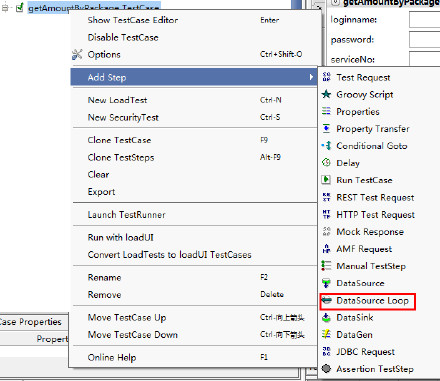This screenshot has height=381, width=440.
Task: Click the REST Test Request icon
Action: coord(326,197)
